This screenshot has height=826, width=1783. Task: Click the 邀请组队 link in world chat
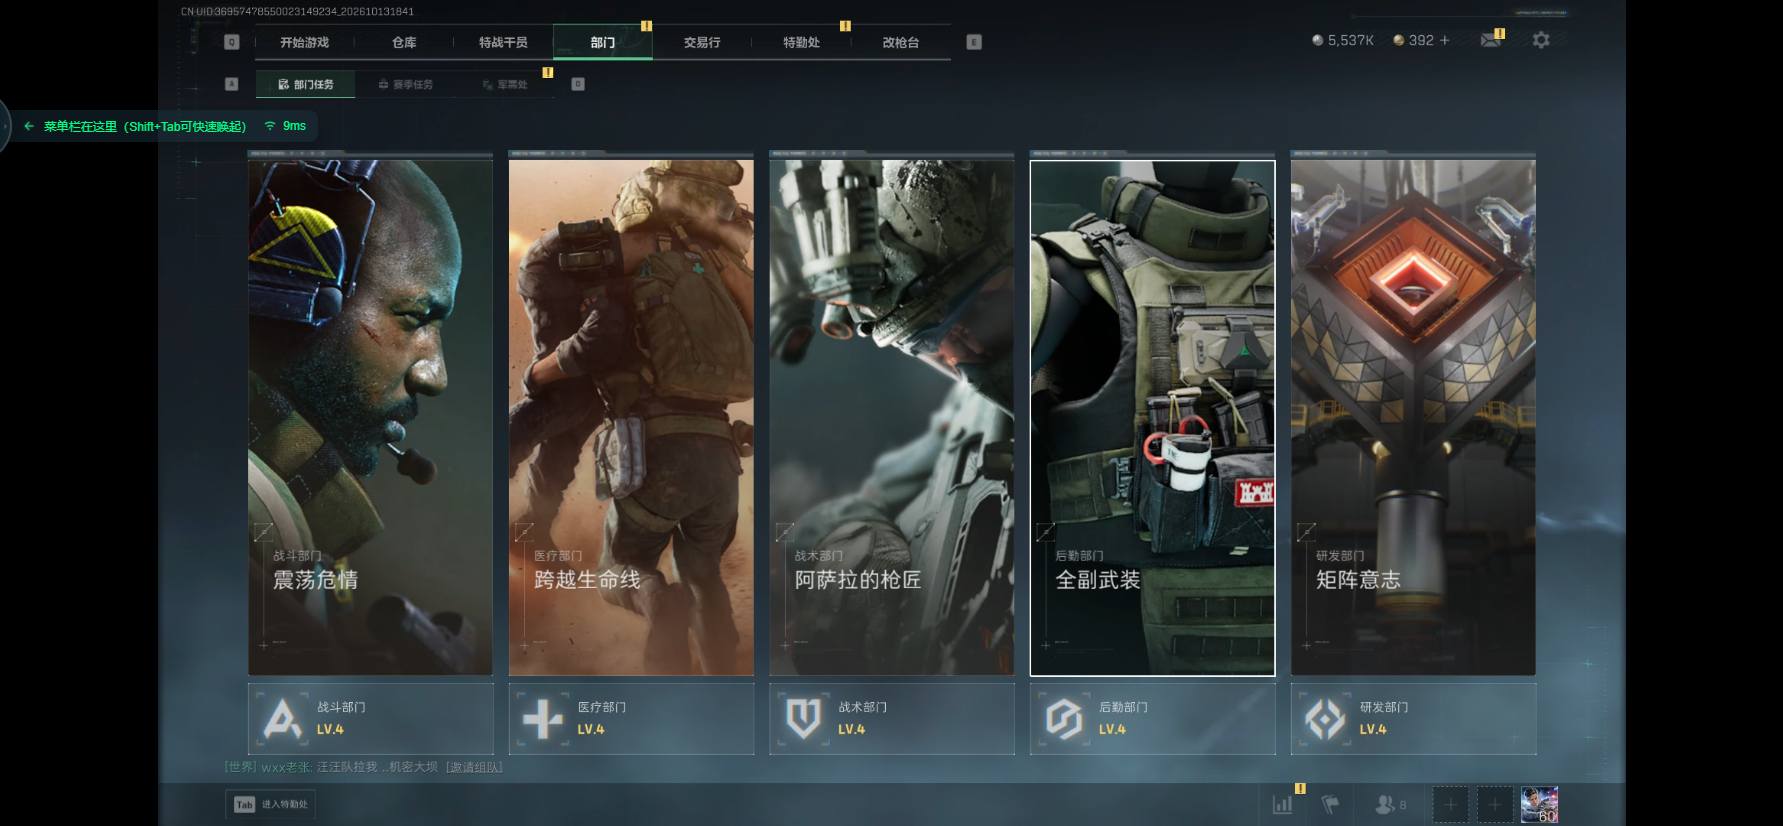474,767
